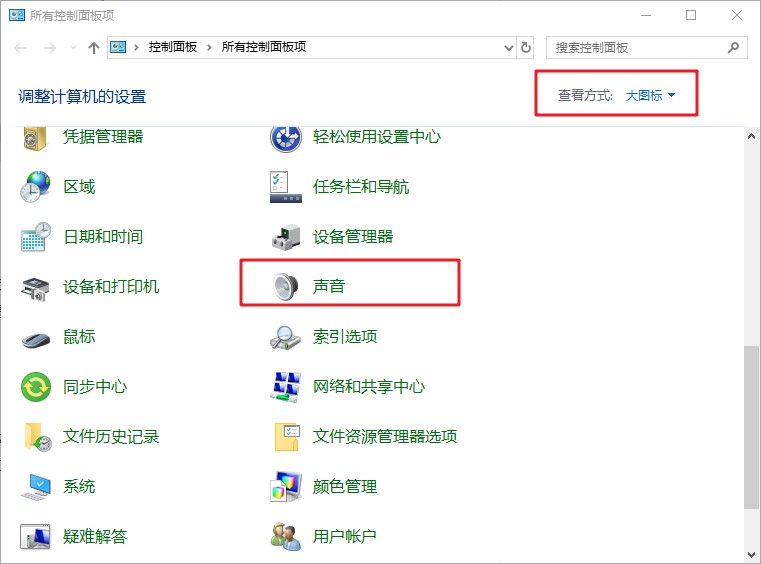Expand the address bar history dropdown
This screenshot has height=564, width=761.
[509, 48]
